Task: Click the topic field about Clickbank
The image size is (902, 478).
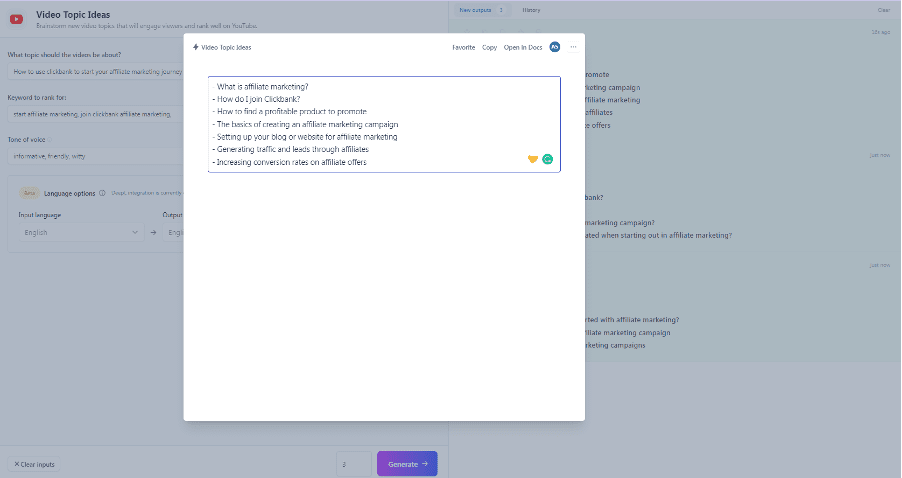Action: pyautogui.click(x=95, y=72)
